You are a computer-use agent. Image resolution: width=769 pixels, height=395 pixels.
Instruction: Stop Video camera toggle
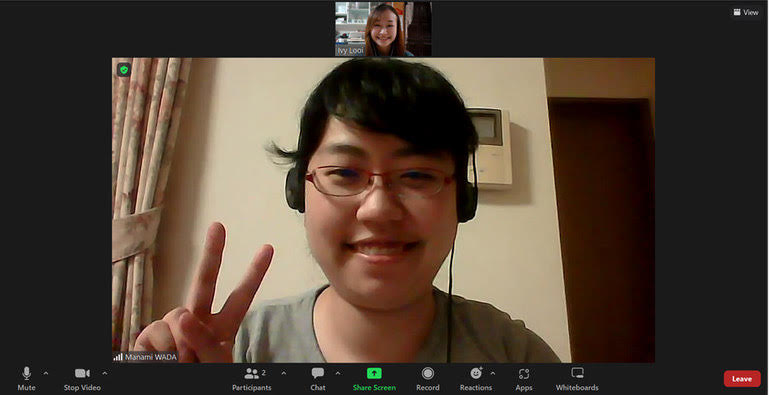click(82, 373)
